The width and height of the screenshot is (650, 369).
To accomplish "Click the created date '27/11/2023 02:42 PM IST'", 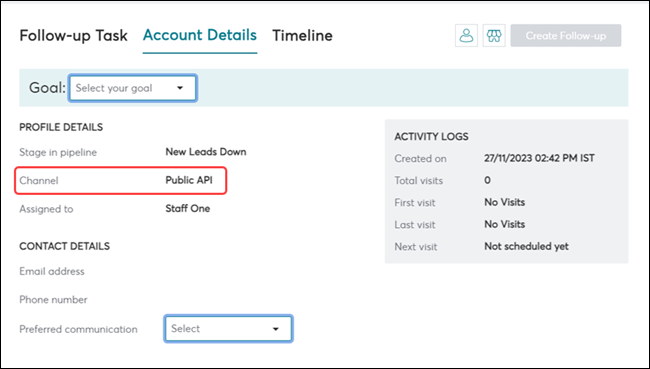I will tap(539, 158).
